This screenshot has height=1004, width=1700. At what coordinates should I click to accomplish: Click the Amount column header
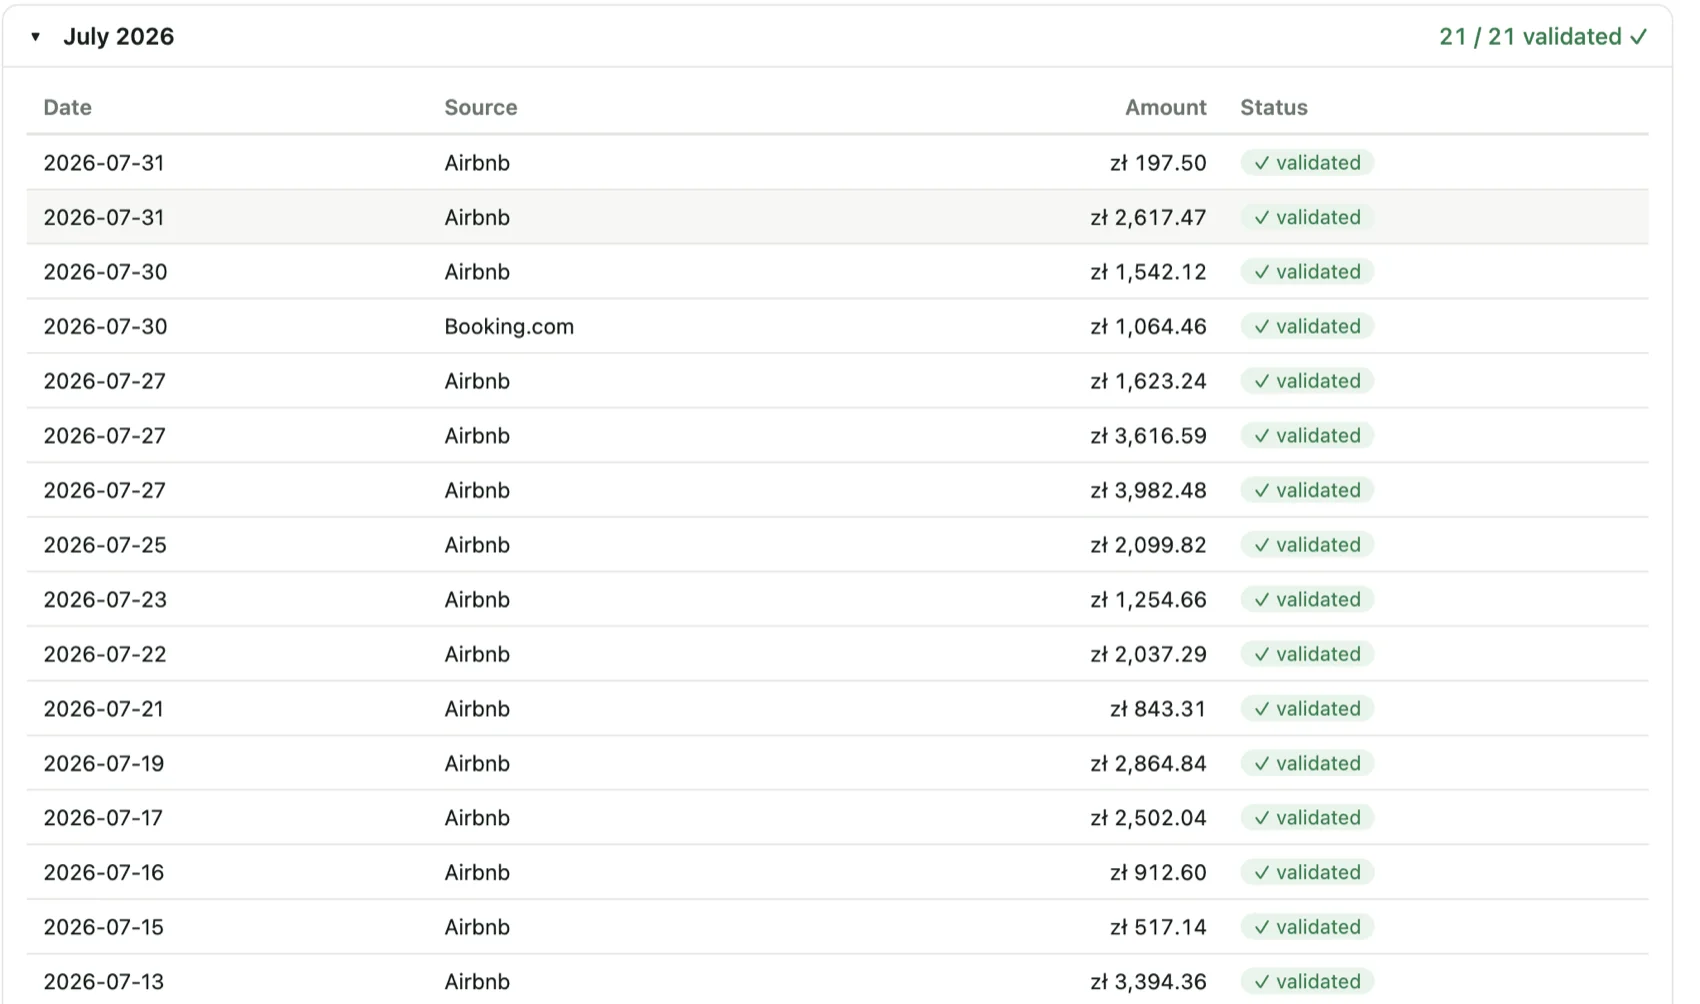click(1166, 107)
